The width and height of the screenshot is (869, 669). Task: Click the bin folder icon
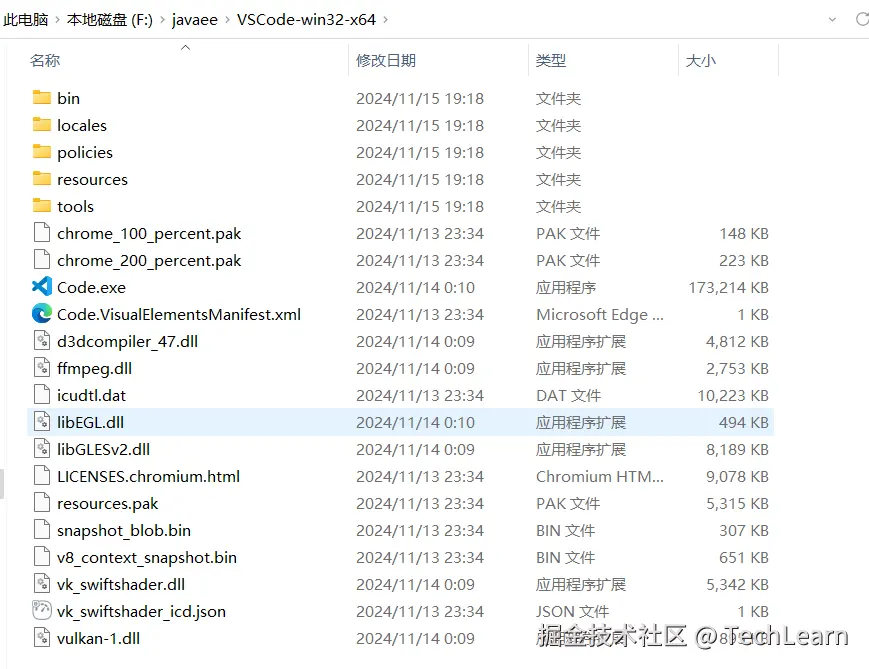coord(42,98)
